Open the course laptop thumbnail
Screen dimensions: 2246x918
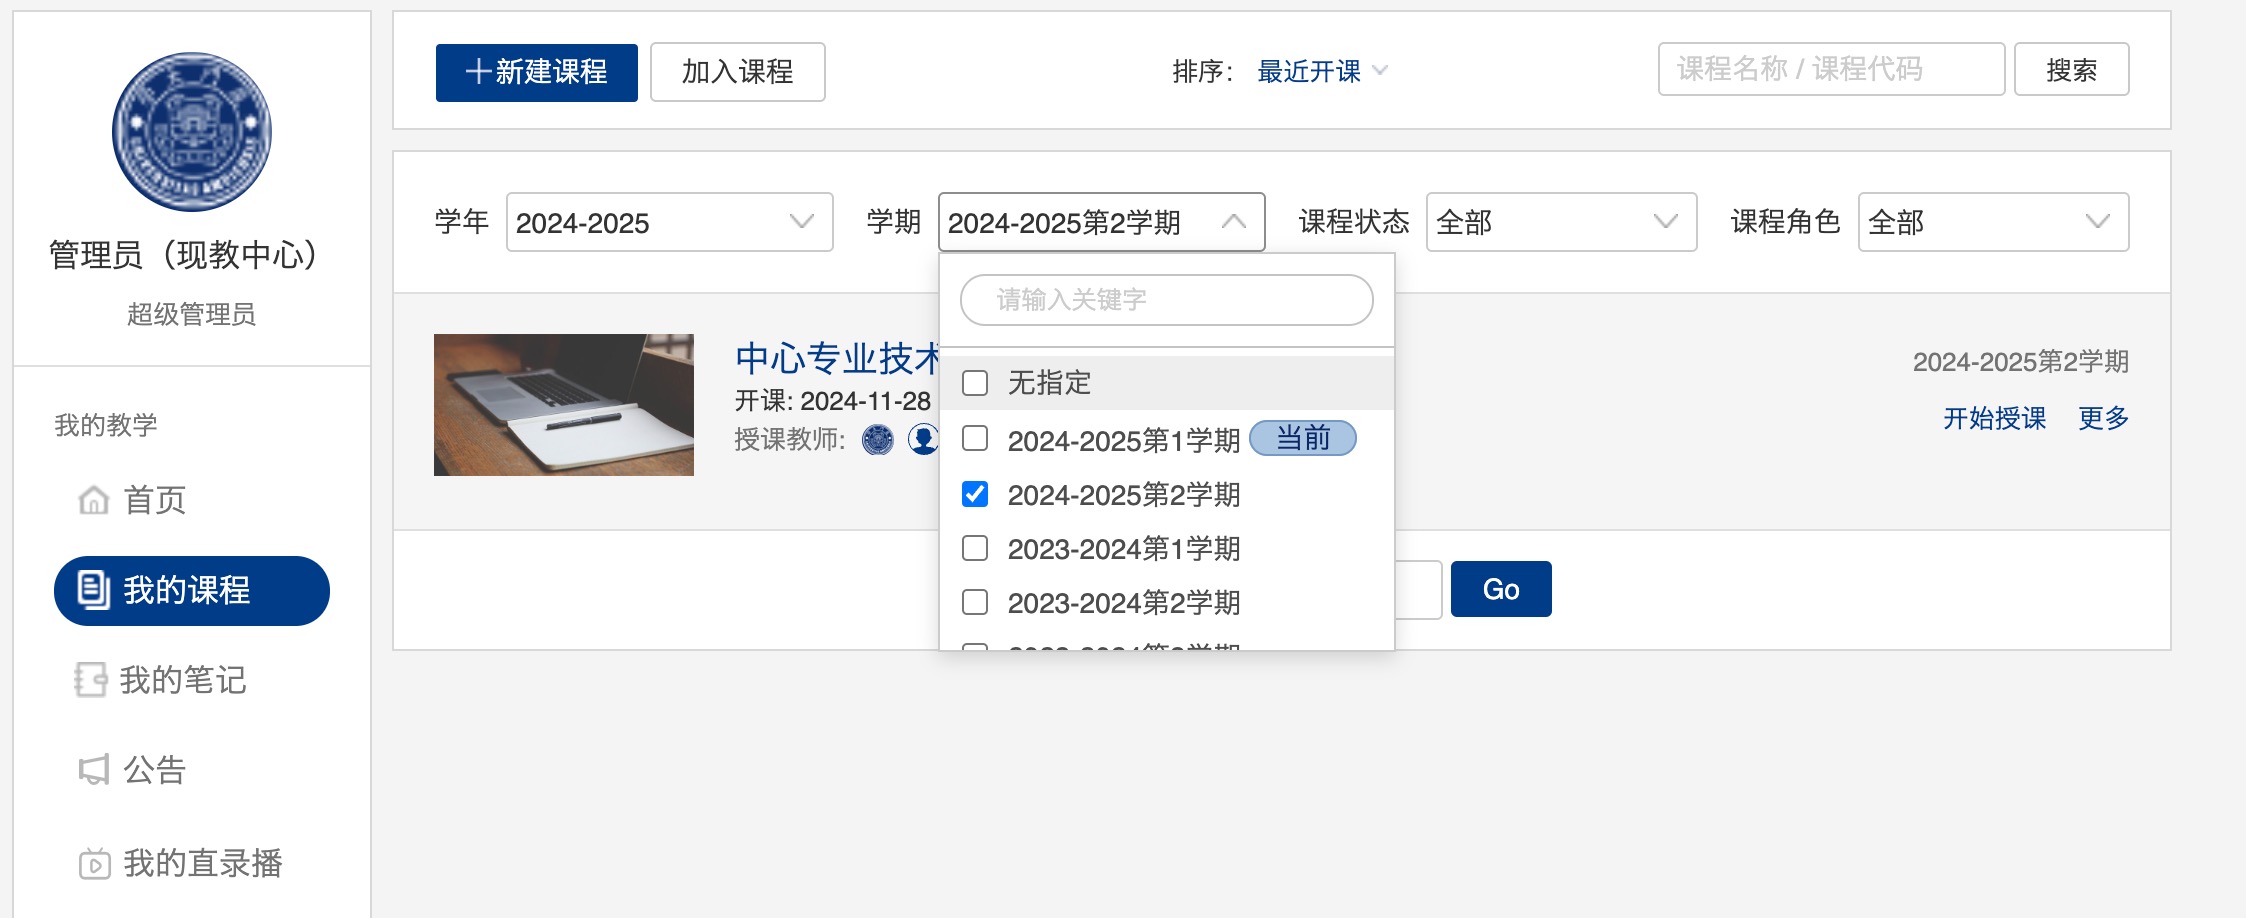(x=563, y=405)
